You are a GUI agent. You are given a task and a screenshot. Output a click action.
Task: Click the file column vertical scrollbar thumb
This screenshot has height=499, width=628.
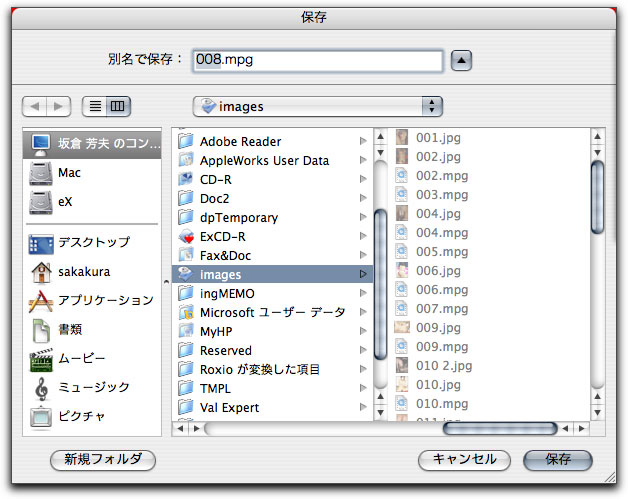[x=597, y=197]
